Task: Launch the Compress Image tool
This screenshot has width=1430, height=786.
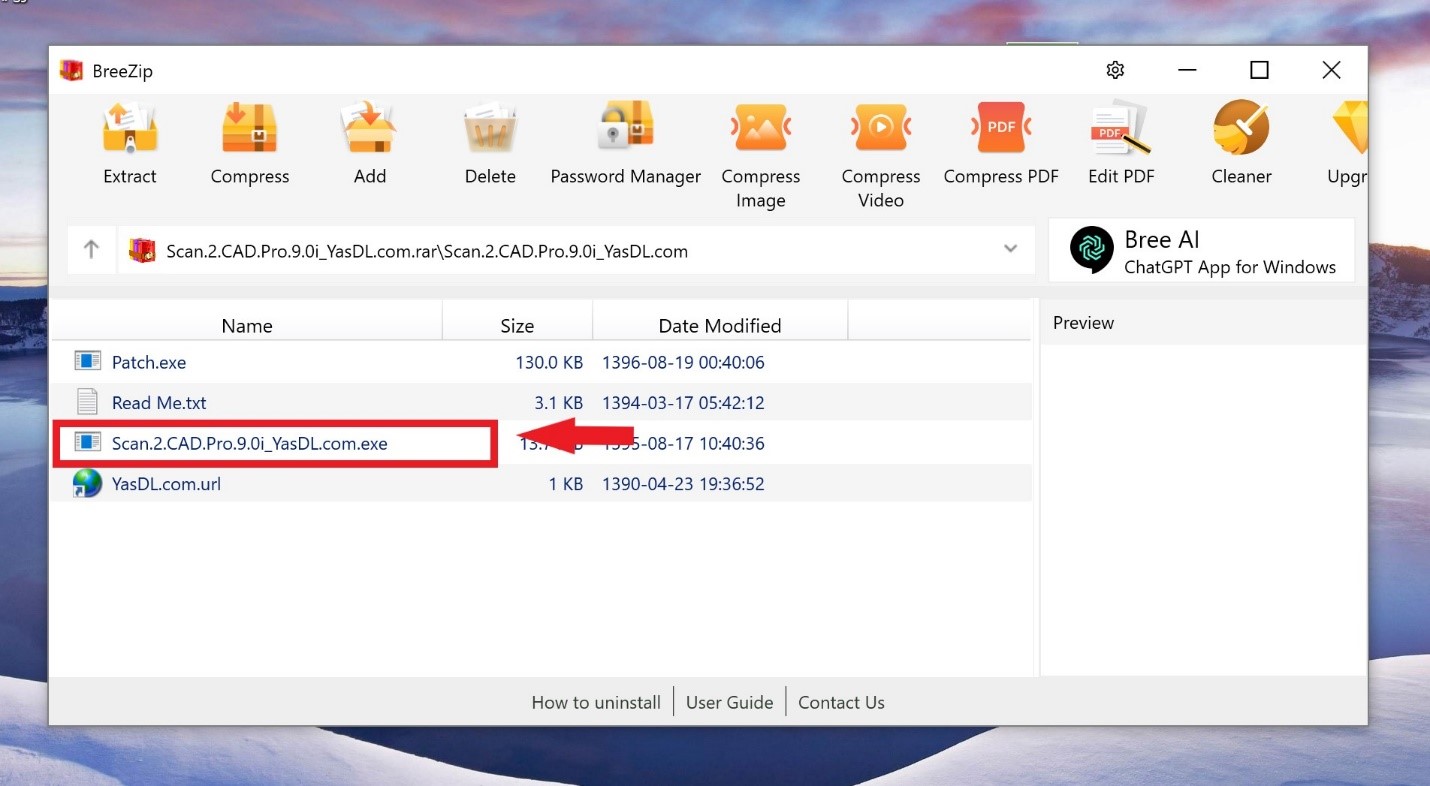Action: point(761,127)
